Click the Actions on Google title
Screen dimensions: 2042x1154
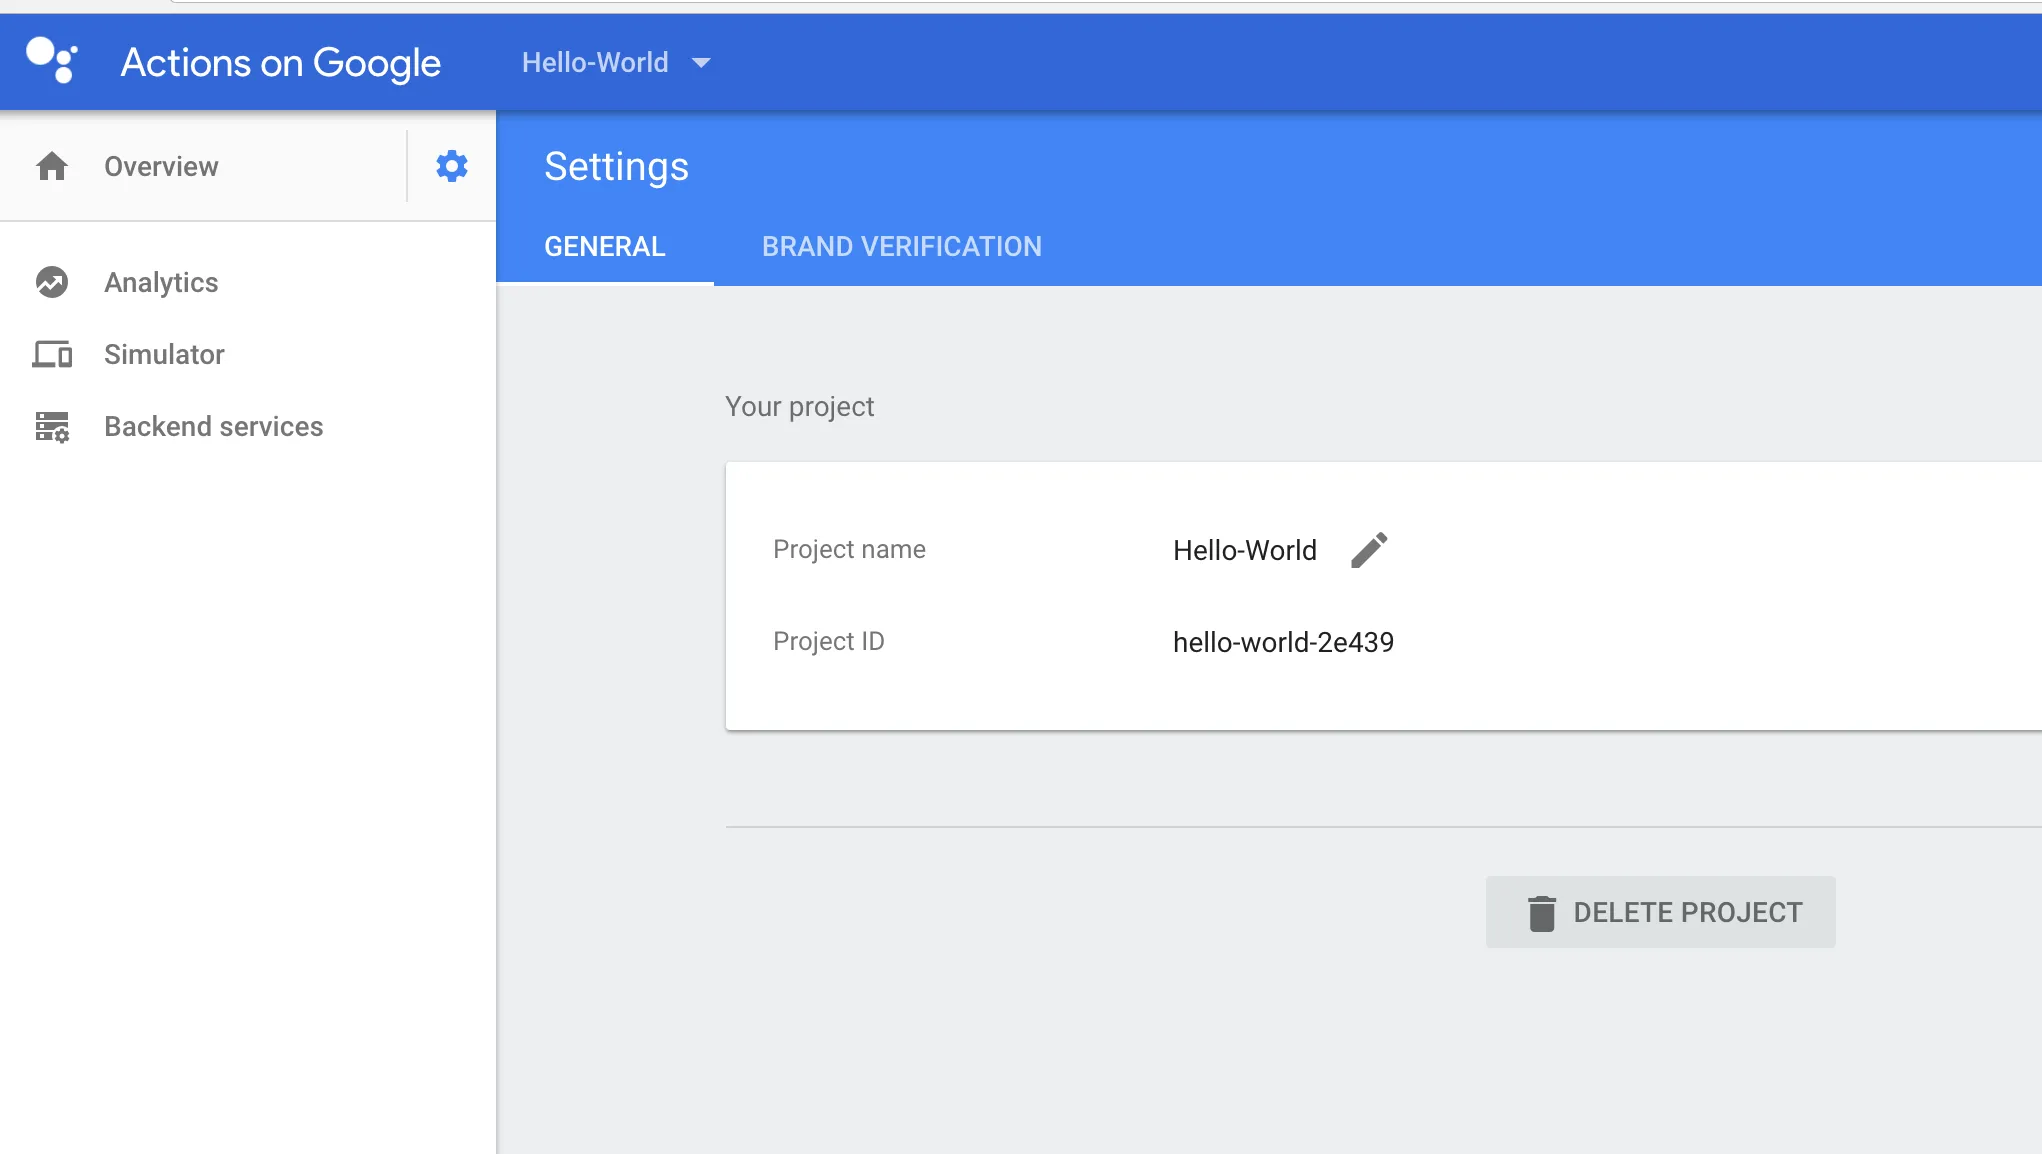click(x=280, y=63)
